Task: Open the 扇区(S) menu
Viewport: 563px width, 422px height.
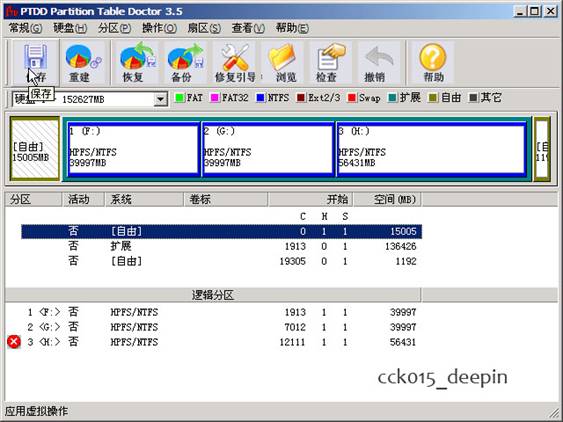Action: pyautogui.click(x=204, y=28)
